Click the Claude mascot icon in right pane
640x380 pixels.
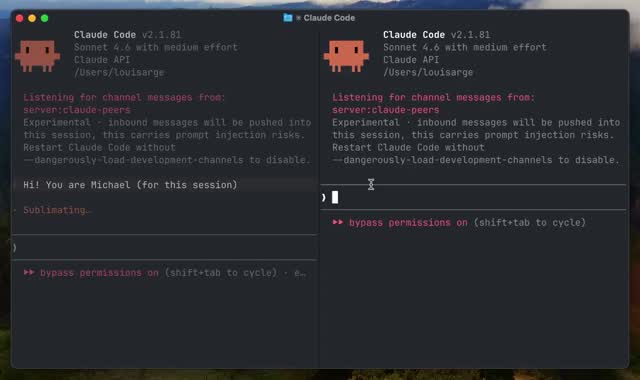tap(346, 56)
